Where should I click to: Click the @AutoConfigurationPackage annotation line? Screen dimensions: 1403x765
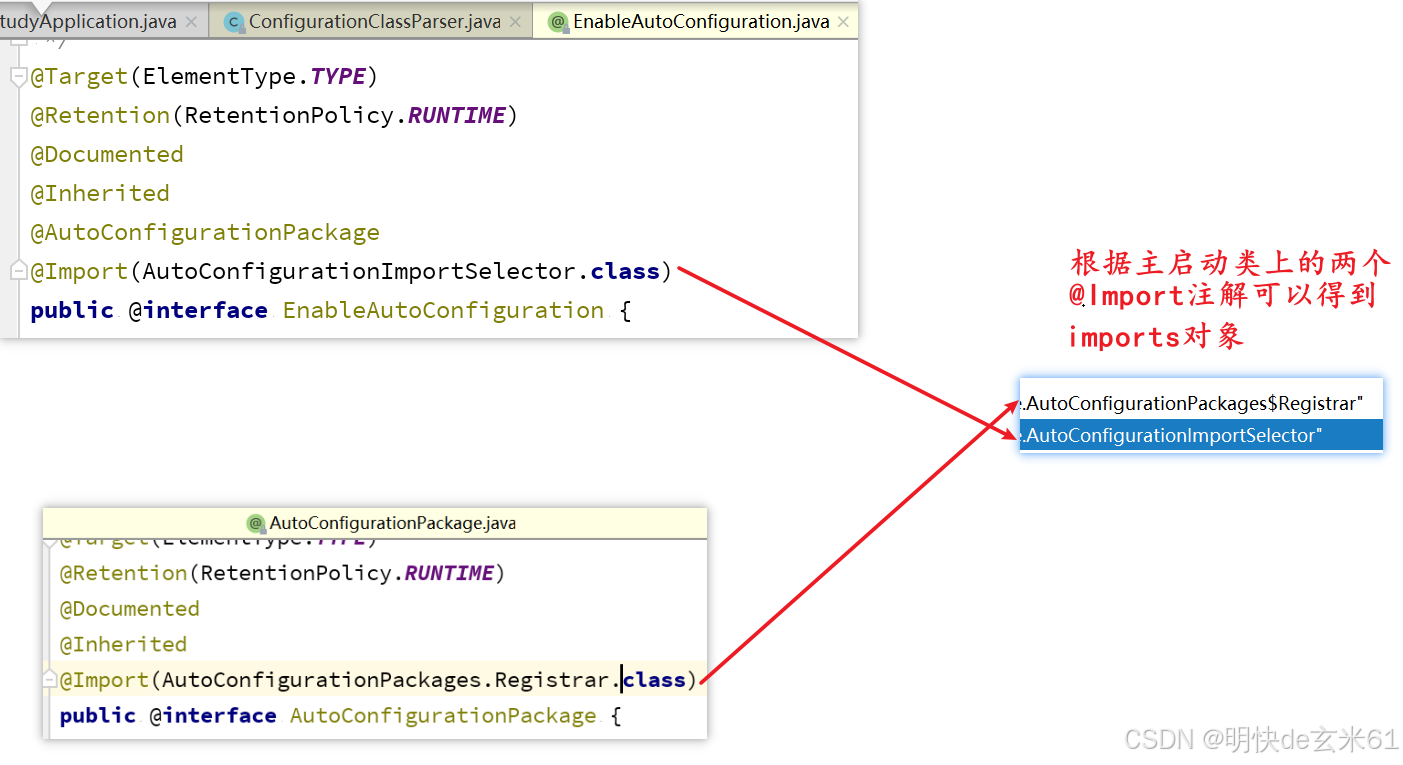coord(205,233)
